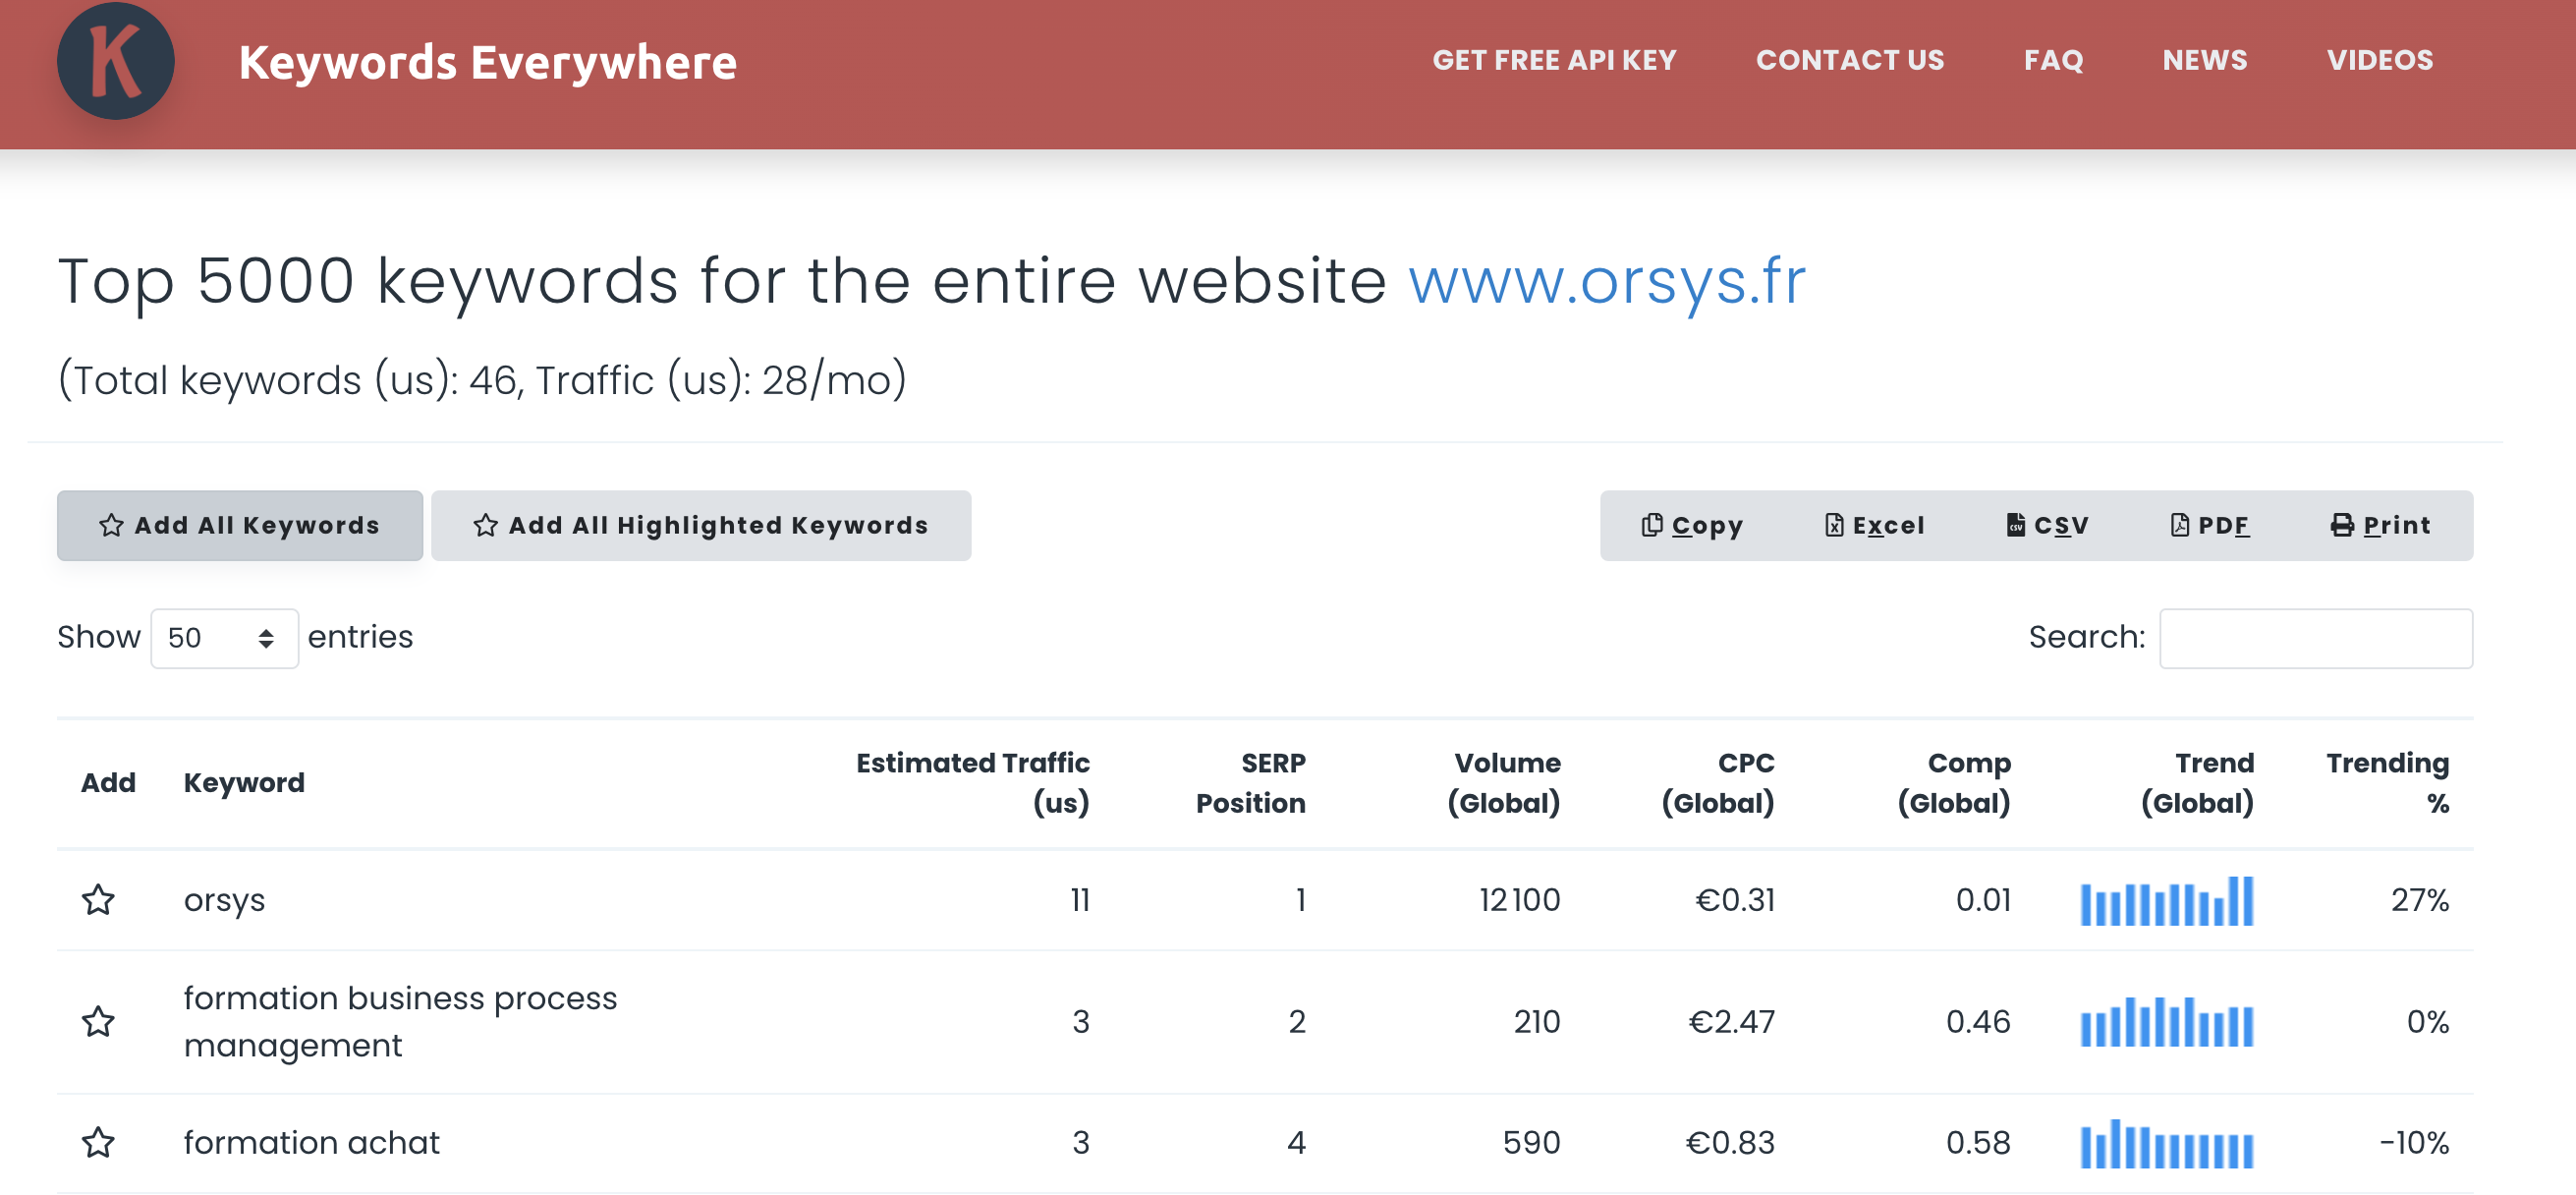
Task: Sort by Trending % column
Action: pyautogui.click(x=2387, y=783)
